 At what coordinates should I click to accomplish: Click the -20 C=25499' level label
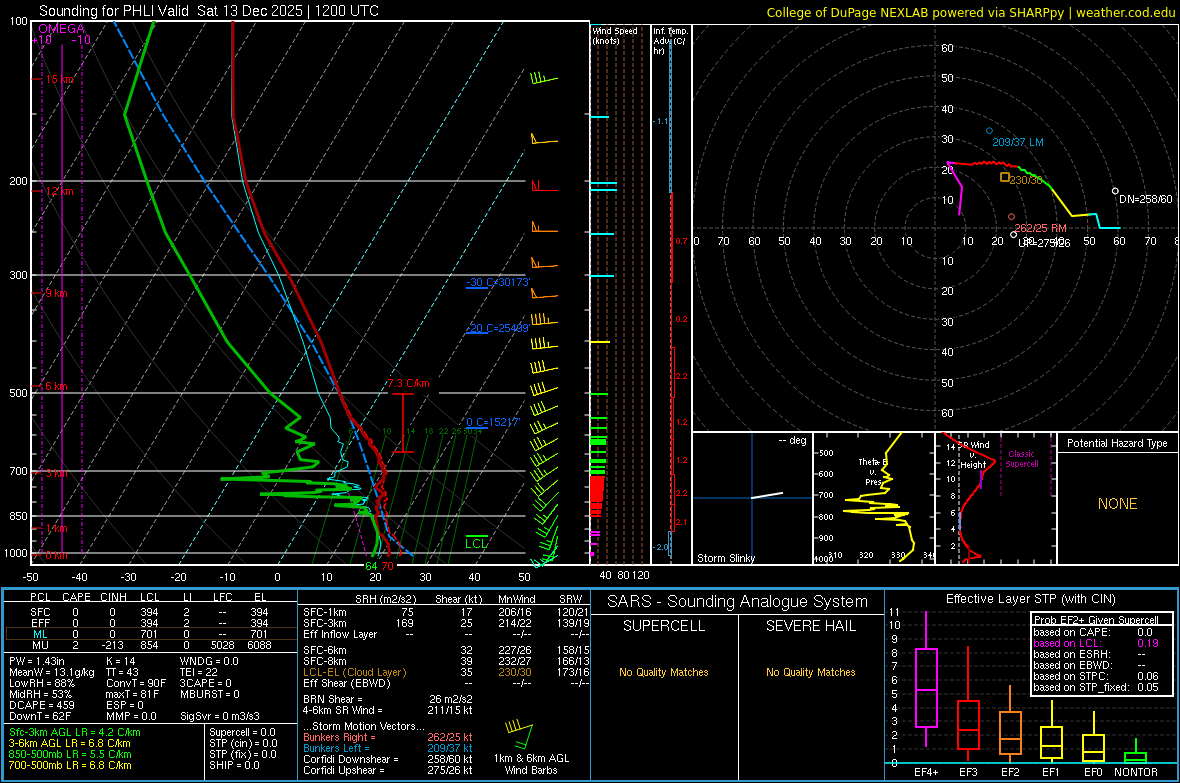497,328
